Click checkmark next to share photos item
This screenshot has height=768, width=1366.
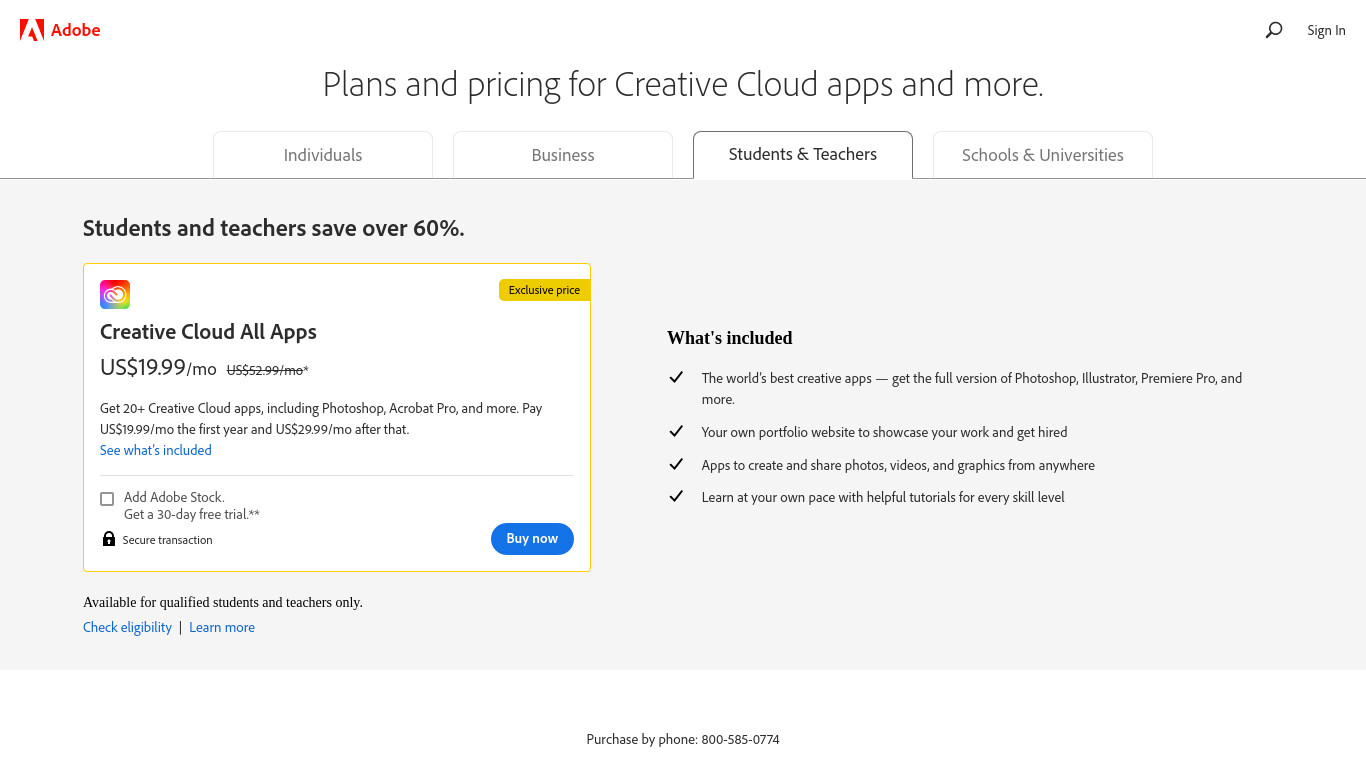pyautogui.click(x=676, y=464)
